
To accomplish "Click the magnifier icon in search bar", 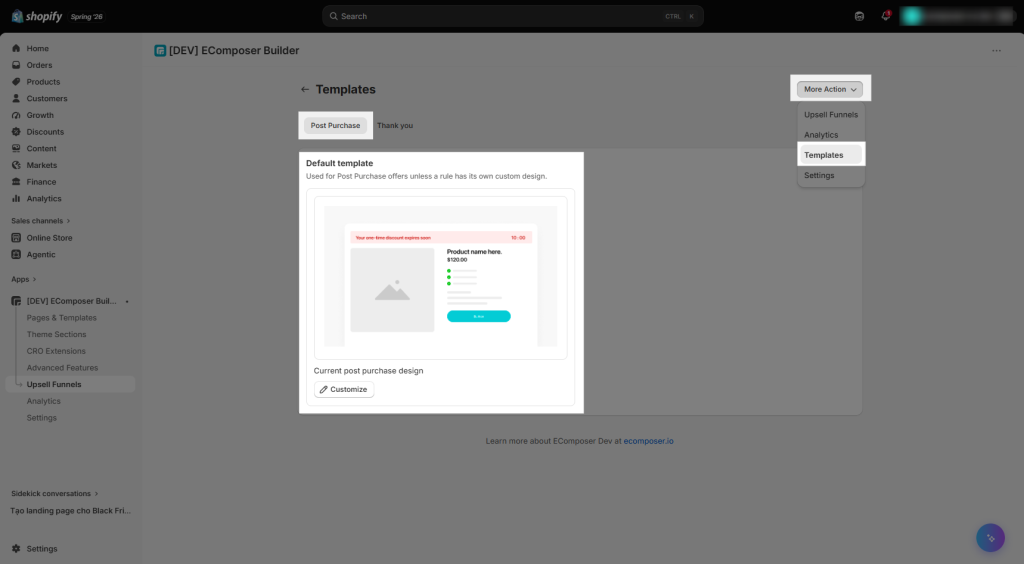I will point(334,16).
